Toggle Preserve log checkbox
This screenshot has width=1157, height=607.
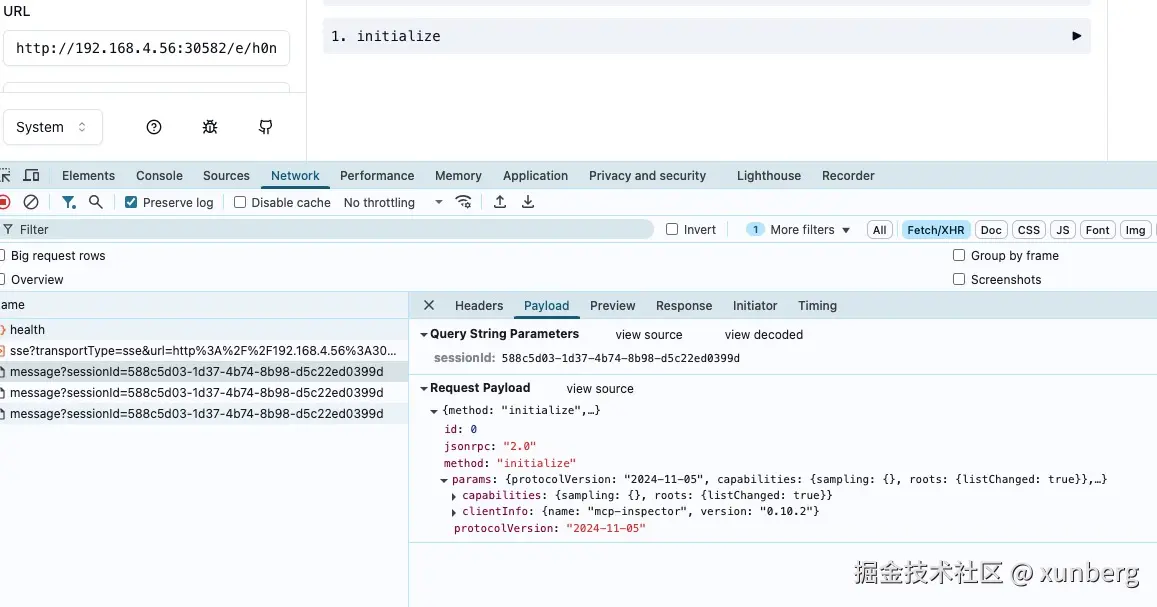131,202
